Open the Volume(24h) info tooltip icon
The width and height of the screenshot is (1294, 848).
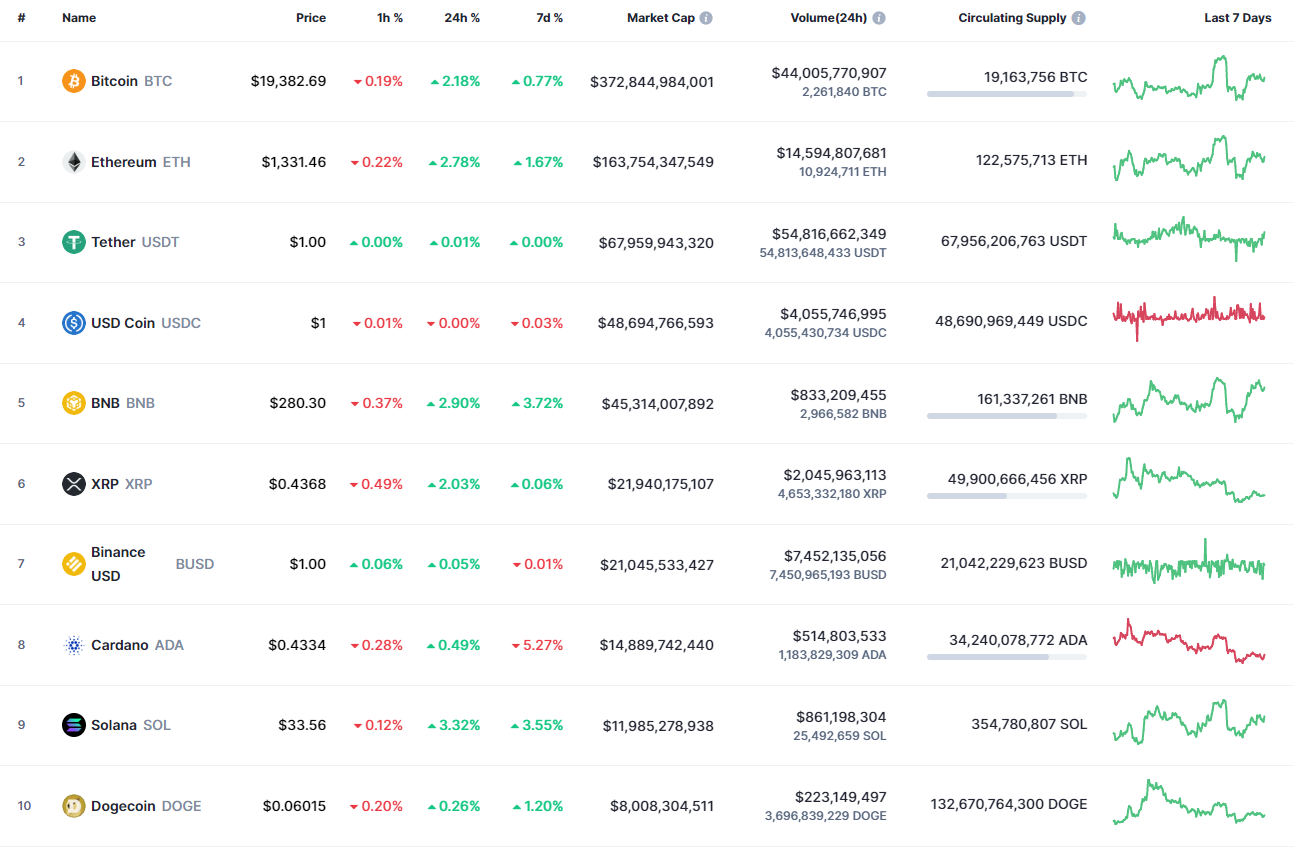pyautogui.click(x=878, y=17)
